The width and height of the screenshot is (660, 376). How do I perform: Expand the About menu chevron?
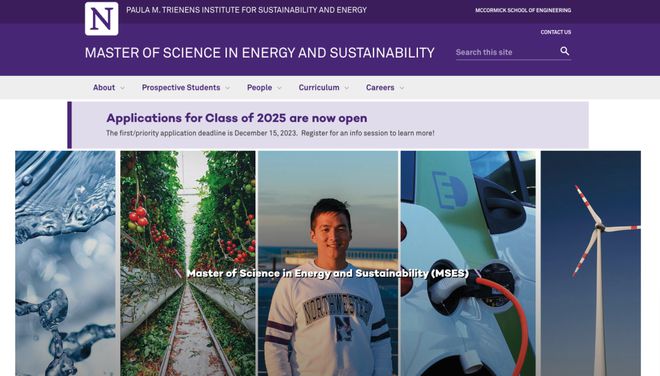click(x=122, y=88)
